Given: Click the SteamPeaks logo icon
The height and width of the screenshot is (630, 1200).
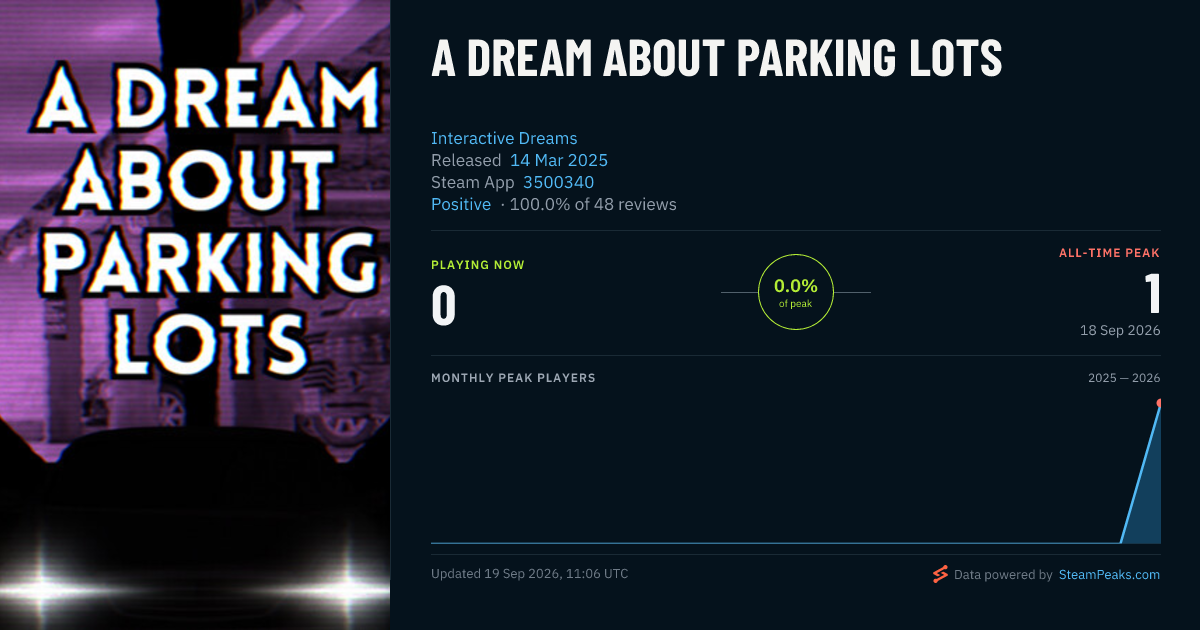Looking at the screenshot, I should 940,574.
